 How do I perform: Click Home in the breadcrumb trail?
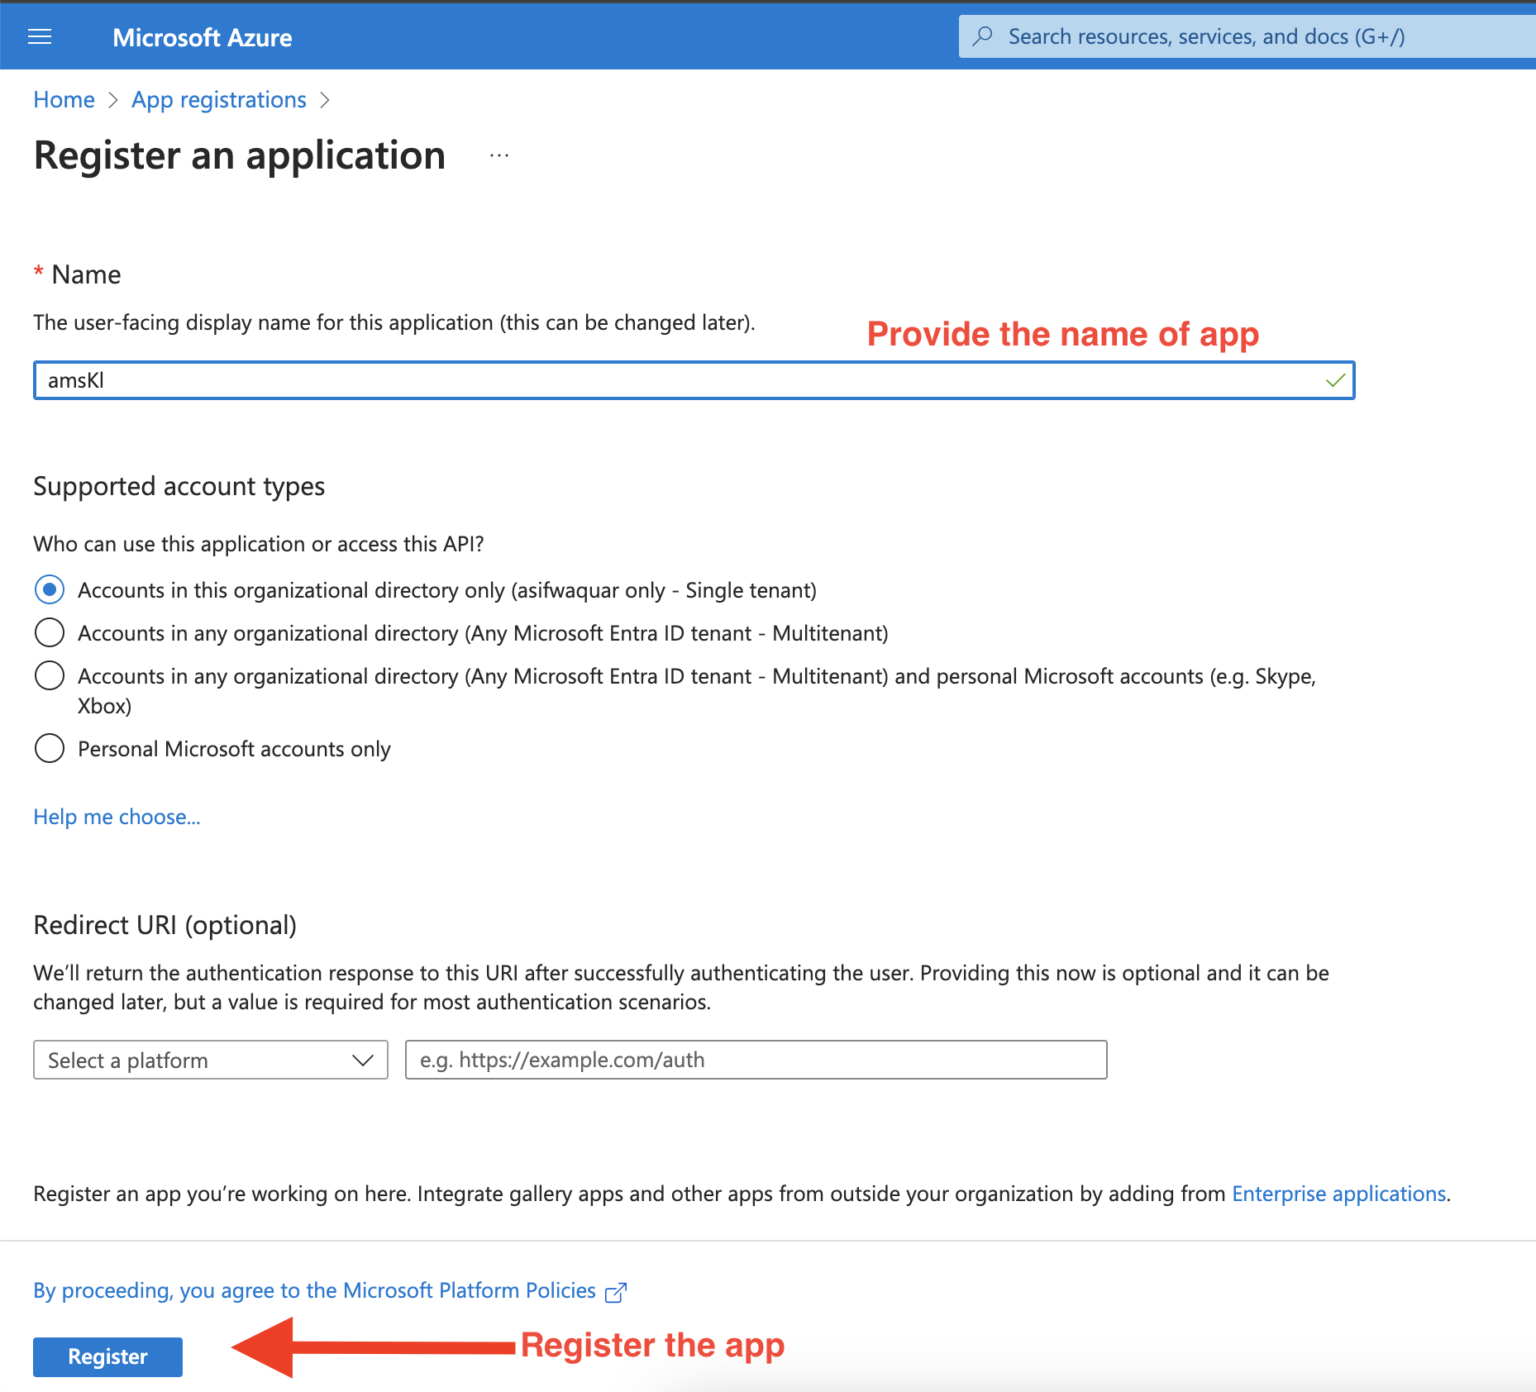point(63,99)
